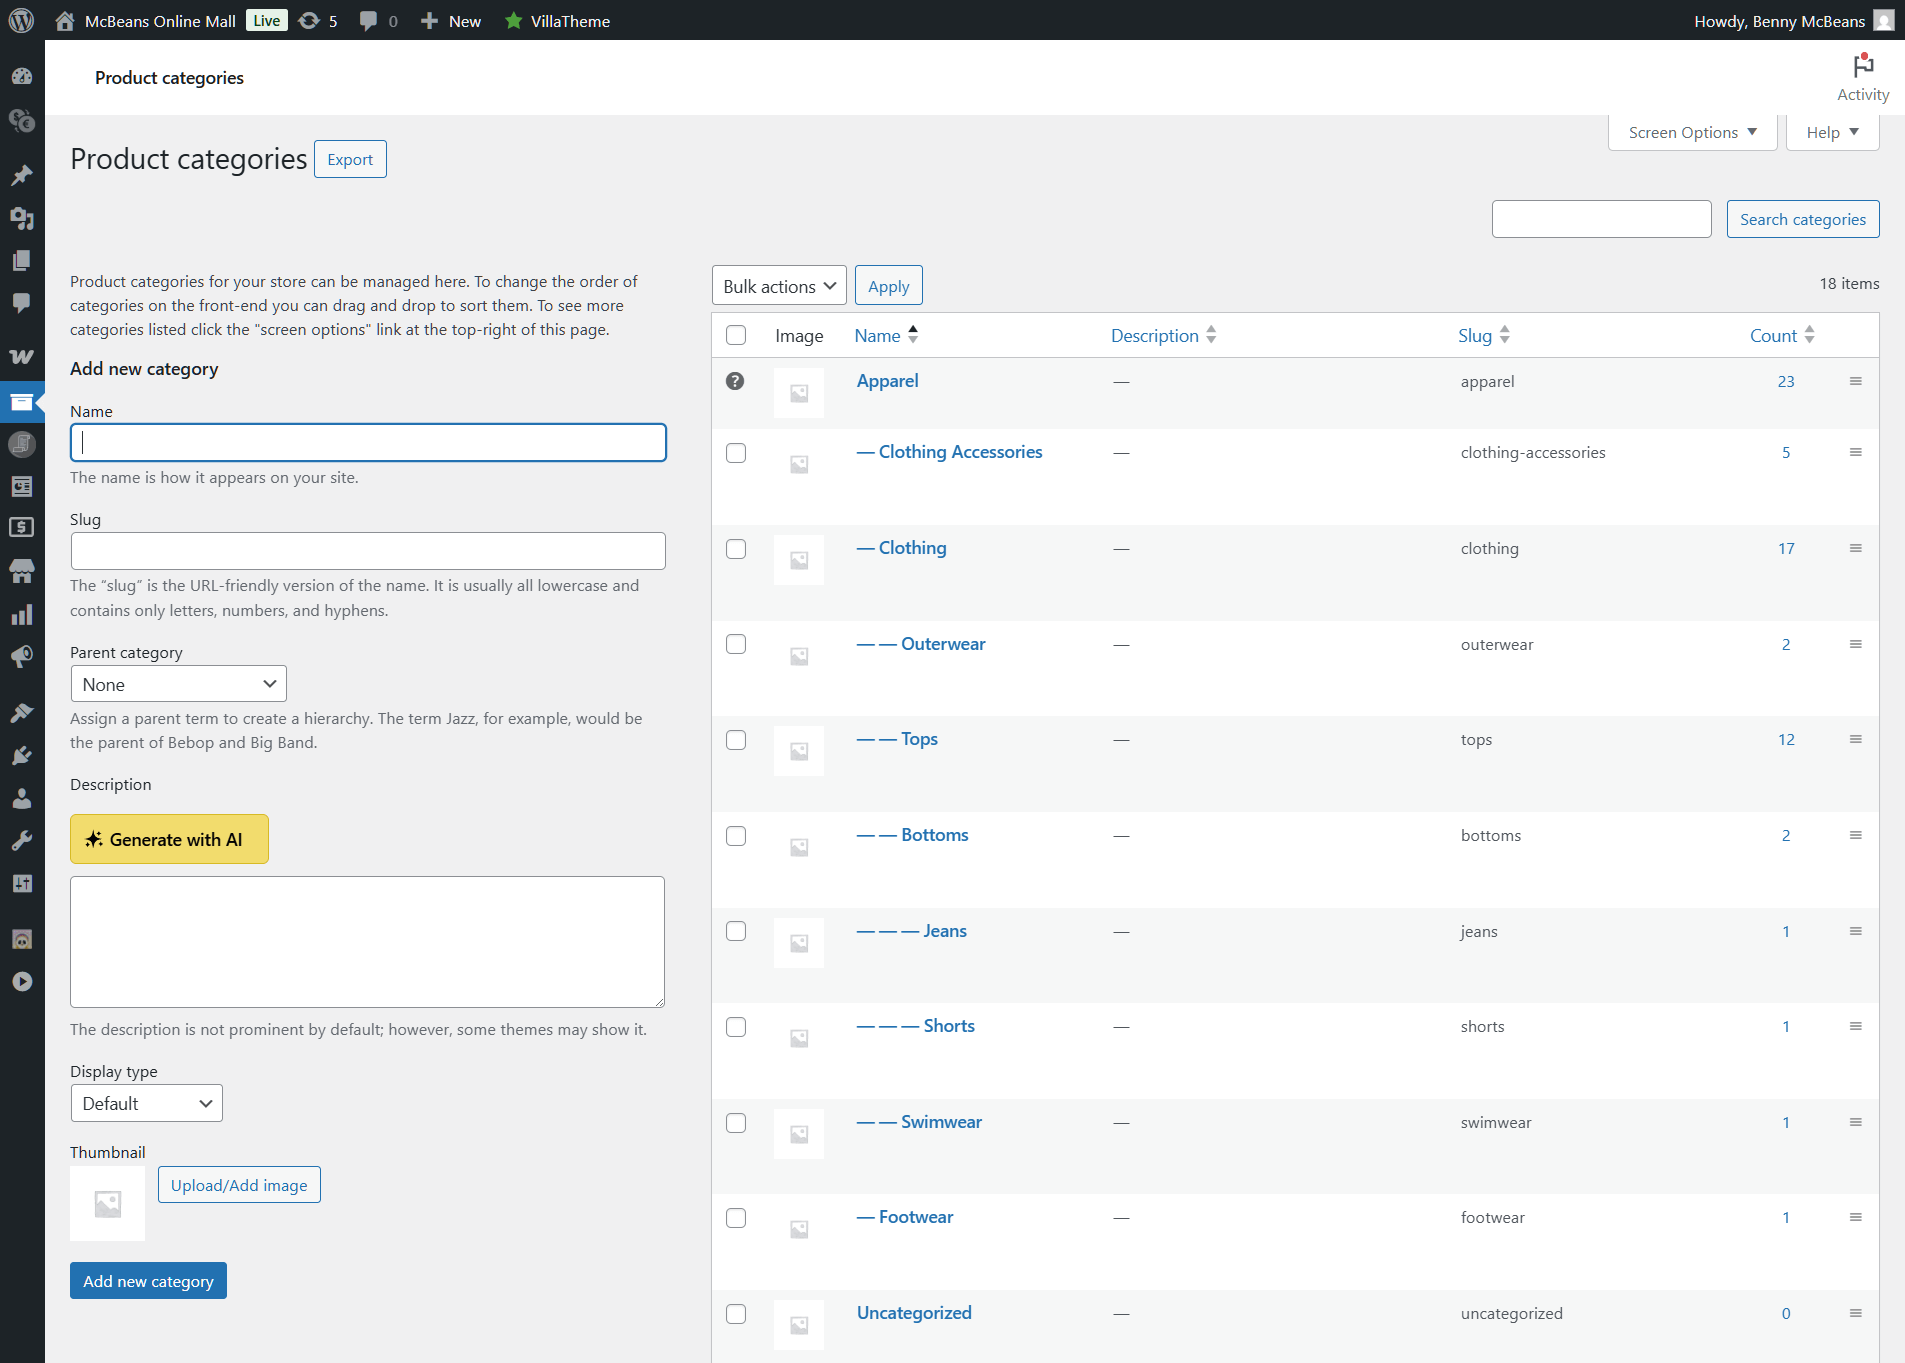This screenshot has height=1363, width=1905.
Task: Open Analytics bar chart in sidebar
Action: coord(22,614)
